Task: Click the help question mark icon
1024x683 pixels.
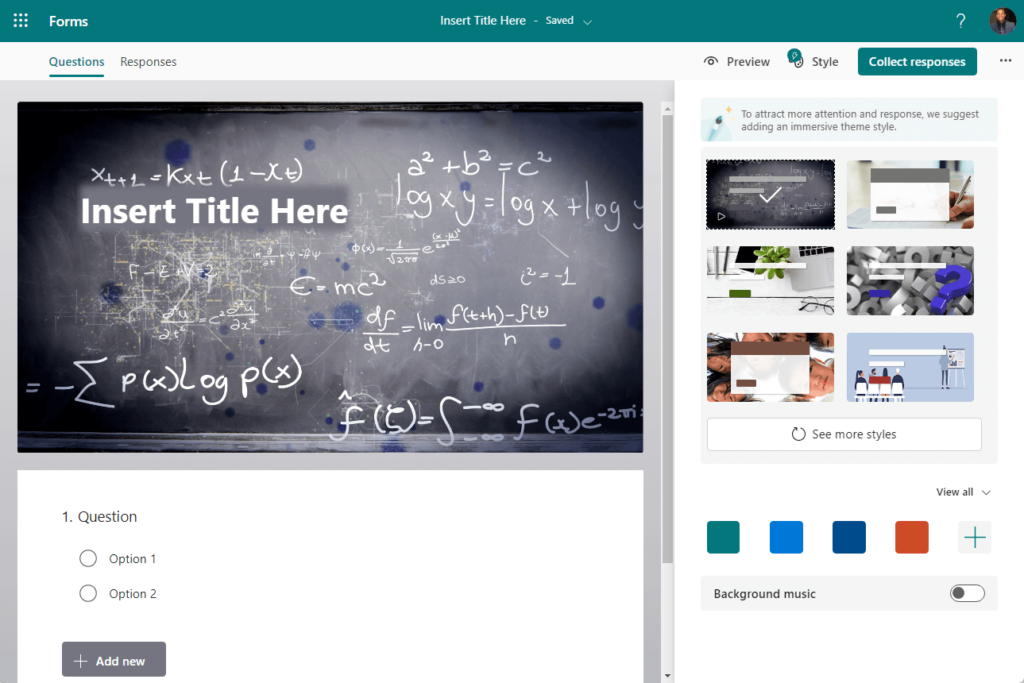Action: pos(961,21)
